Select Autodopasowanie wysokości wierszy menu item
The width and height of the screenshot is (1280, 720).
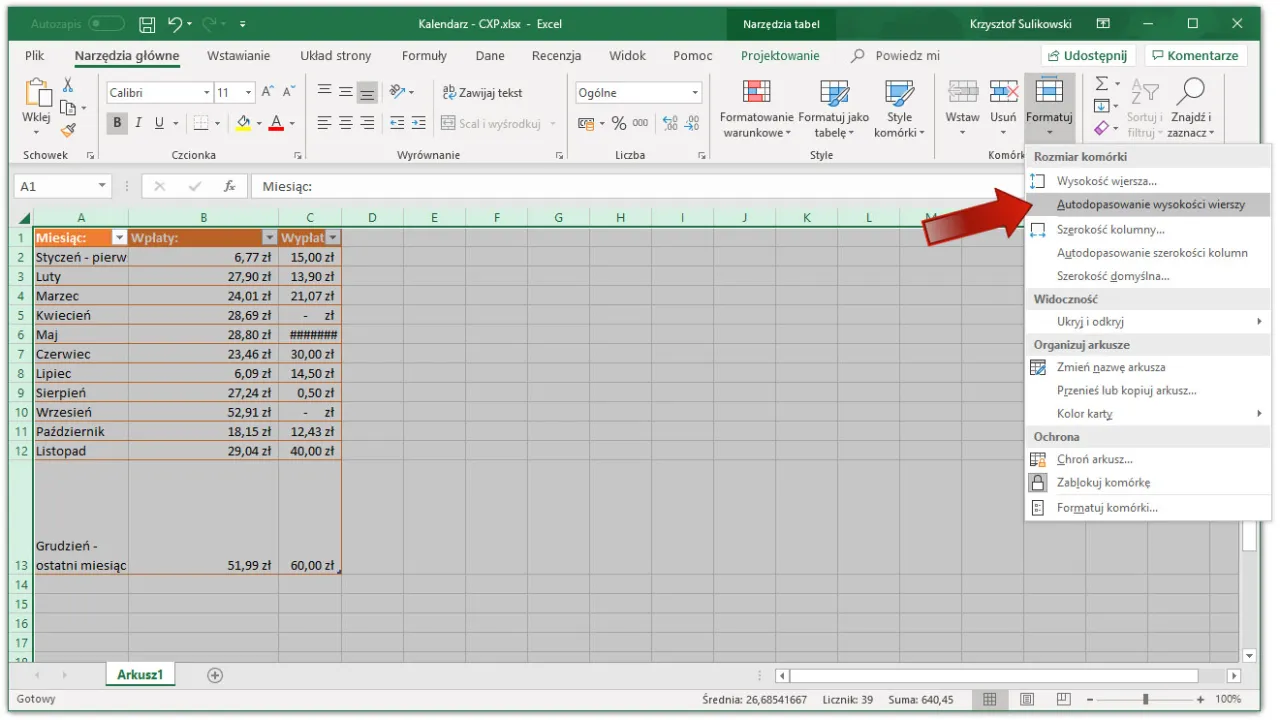(1150, 204)
